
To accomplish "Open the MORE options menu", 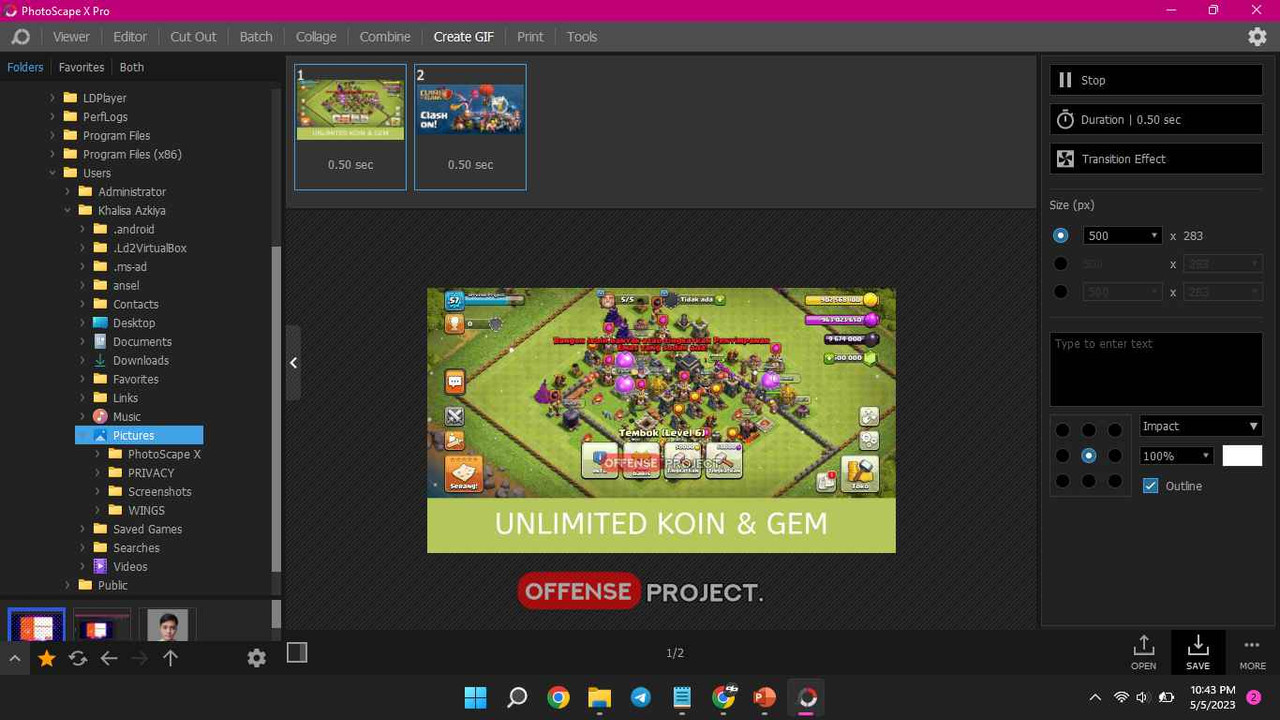I will click(1252, 652).
